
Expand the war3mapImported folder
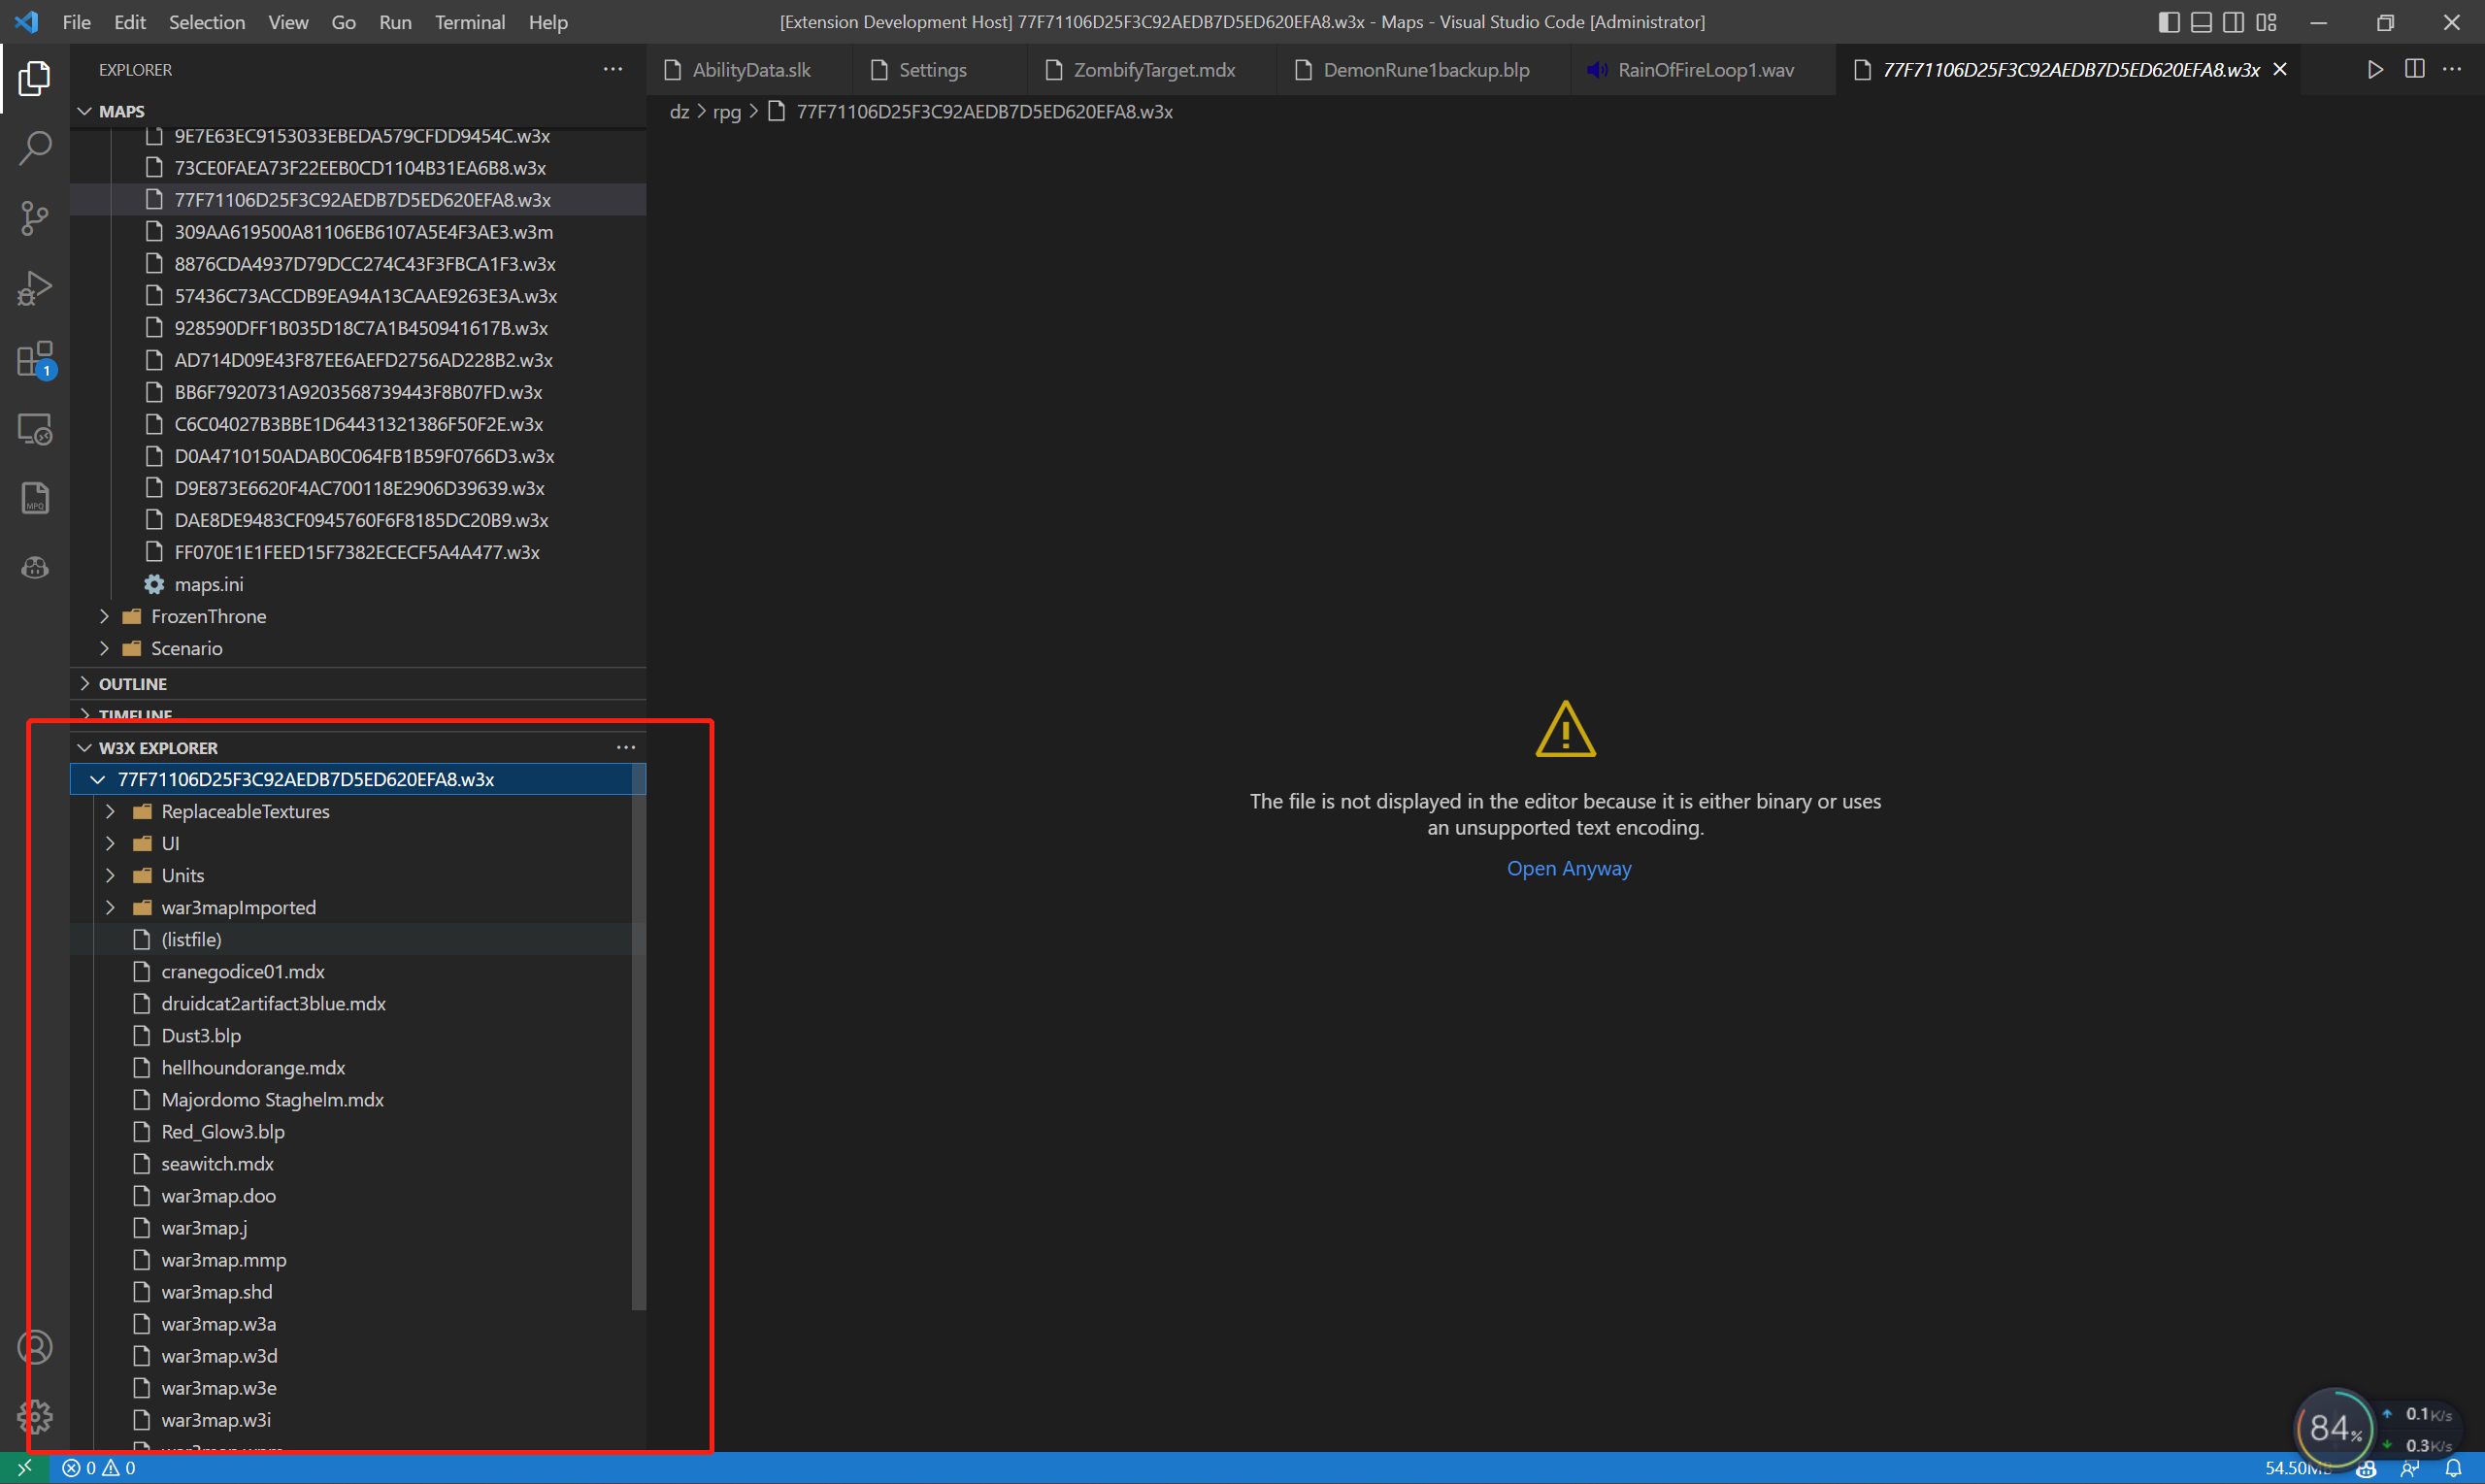click(x=110, y=907)
